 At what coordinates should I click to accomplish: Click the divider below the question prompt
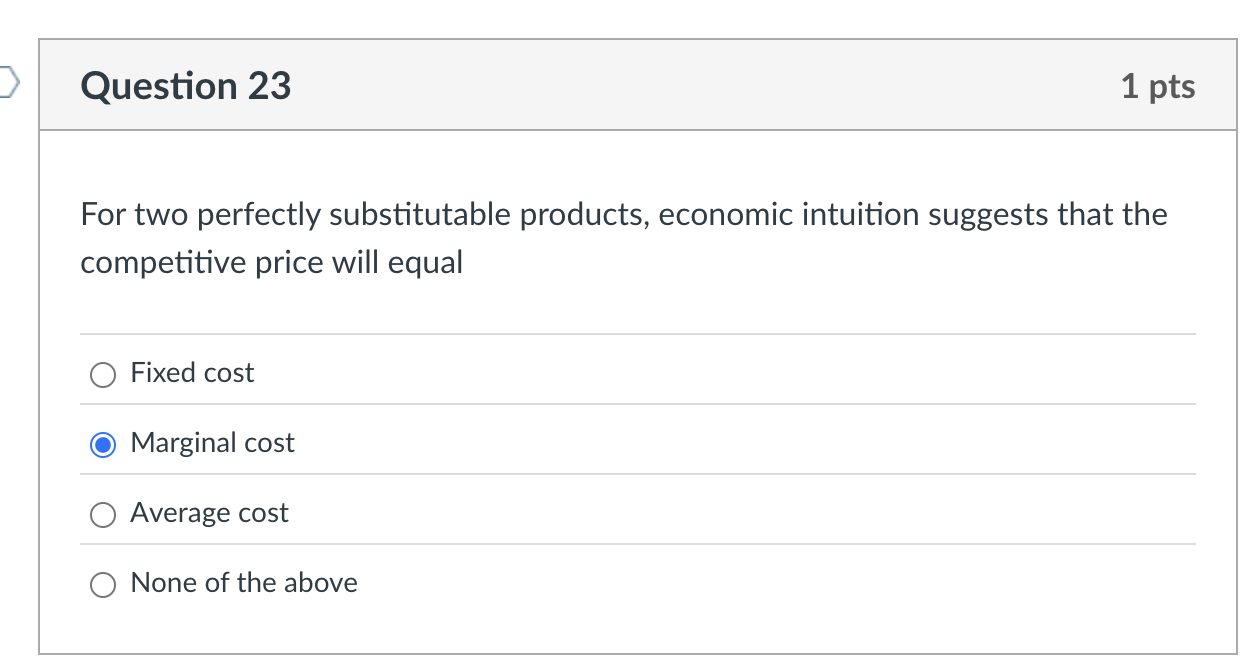[x=638, y=334]
